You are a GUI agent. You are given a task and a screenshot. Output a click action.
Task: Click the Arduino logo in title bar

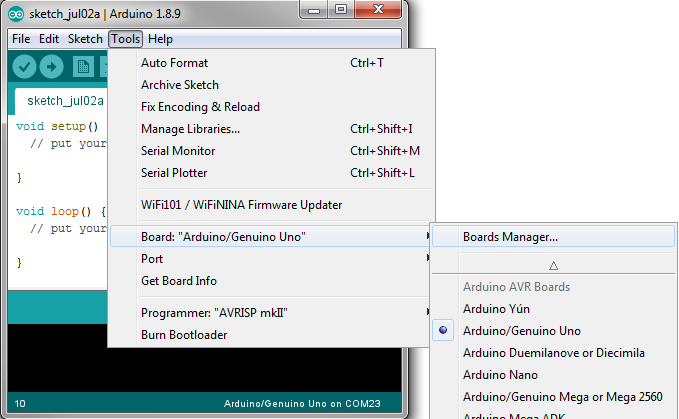pyautogui.click(x=16, y=14)
